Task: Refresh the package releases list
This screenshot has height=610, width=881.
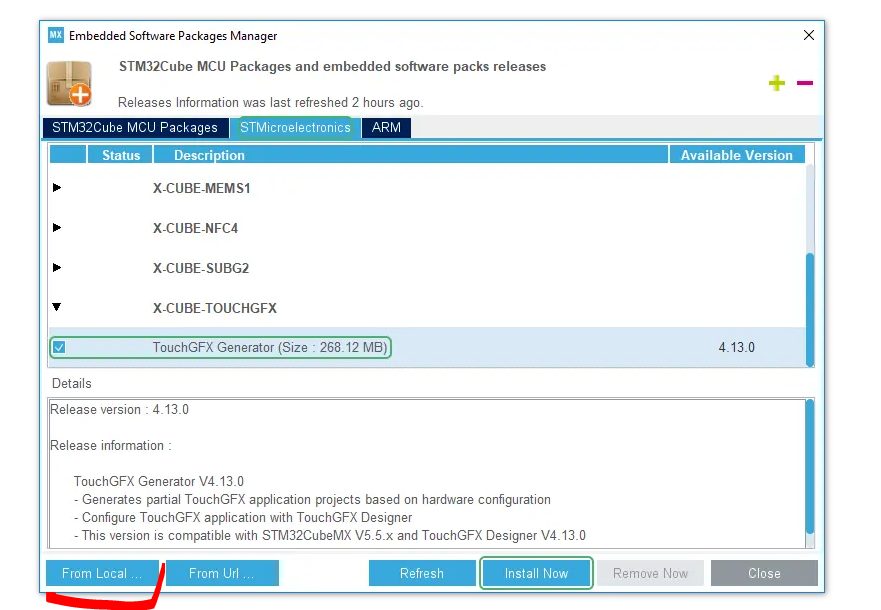Action: click(x=422, y=573)
